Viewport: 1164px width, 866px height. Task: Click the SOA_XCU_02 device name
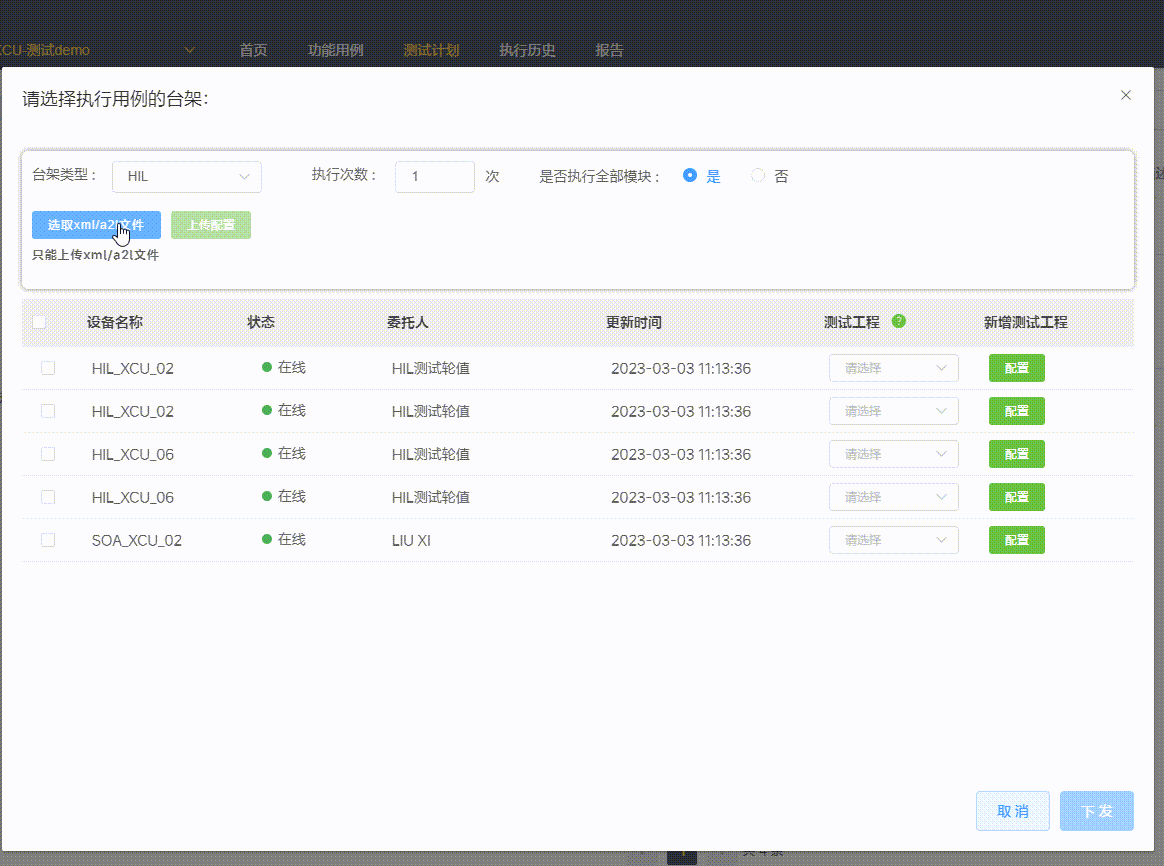point(137,540)
